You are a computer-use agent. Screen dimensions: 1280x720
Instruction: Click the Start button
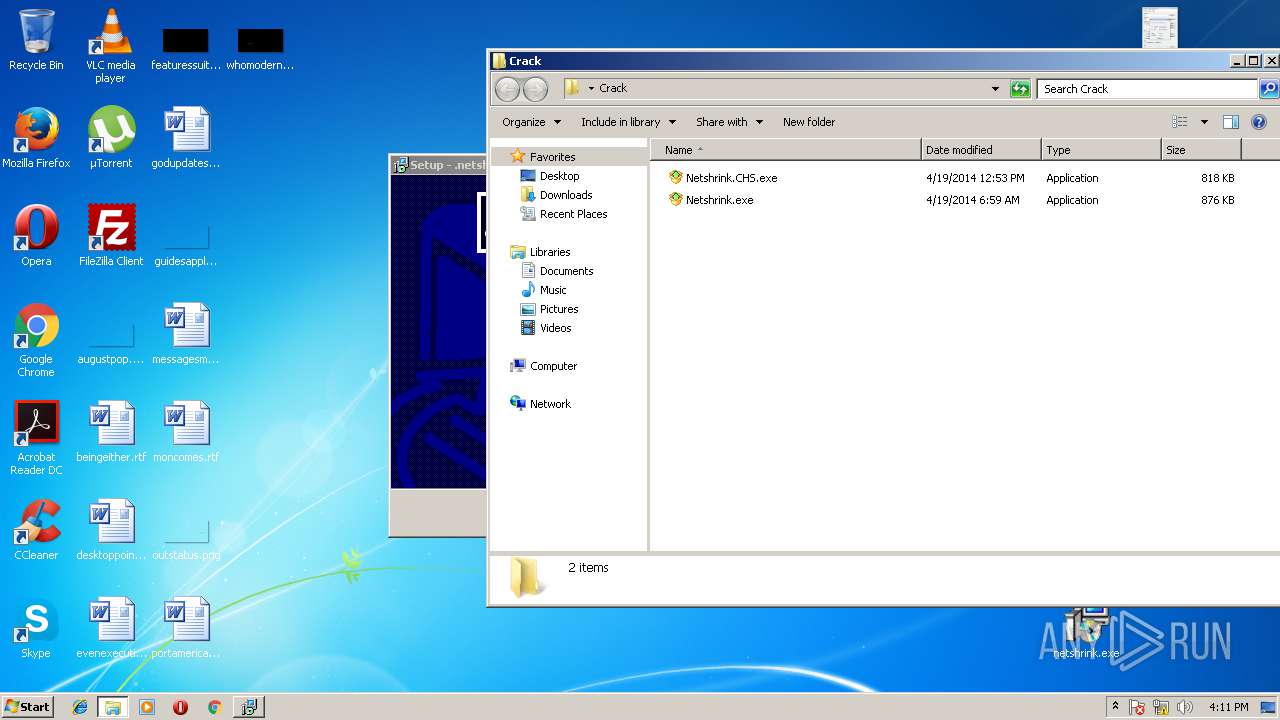pyautogui.click(x=28, y=707)
